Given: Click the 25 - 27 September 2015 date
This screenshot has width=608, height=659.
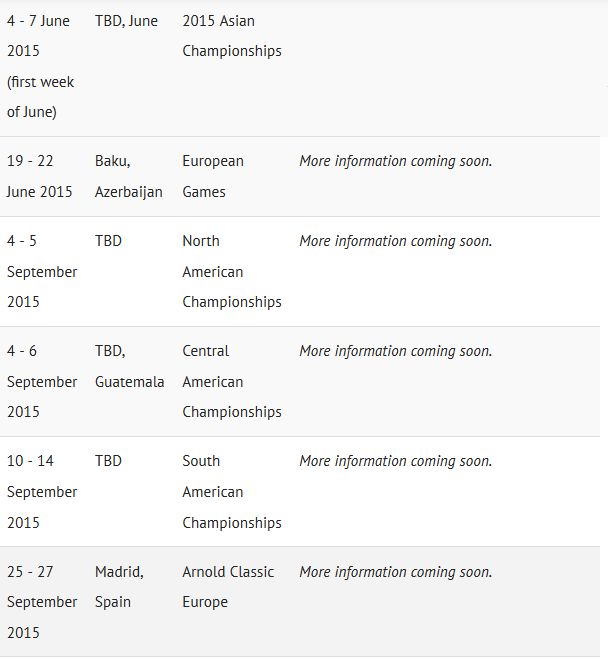Looking at the screenshot, I should [x=41, y=602].
